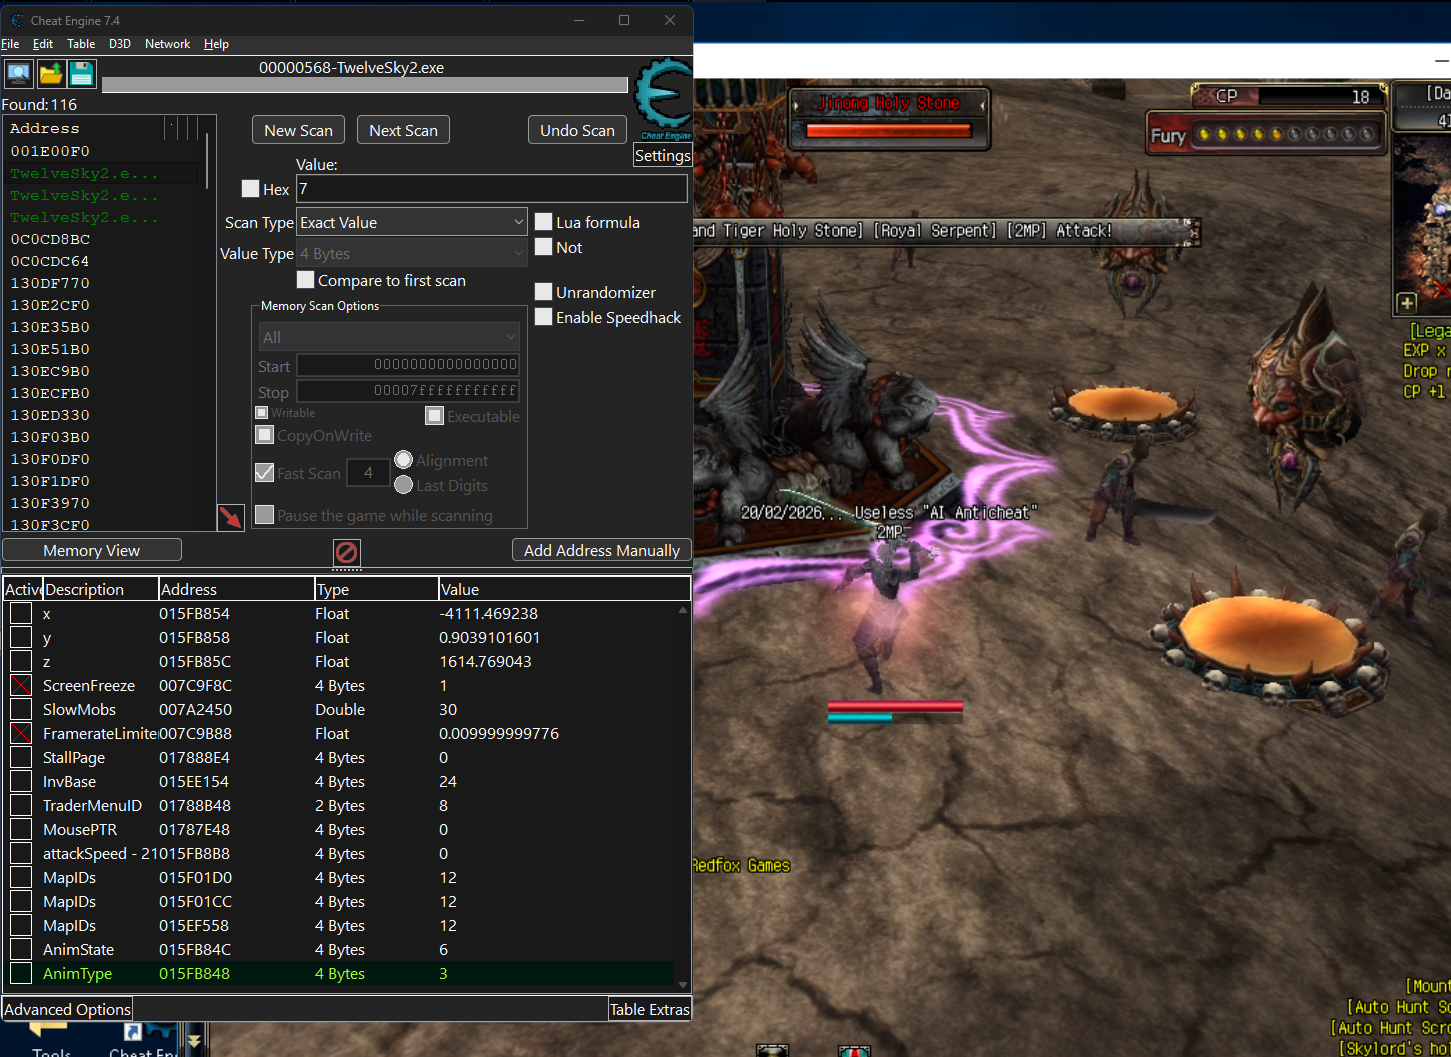Open Table Extras
Viewport: 1451px width, 1057px height.
650,1009
